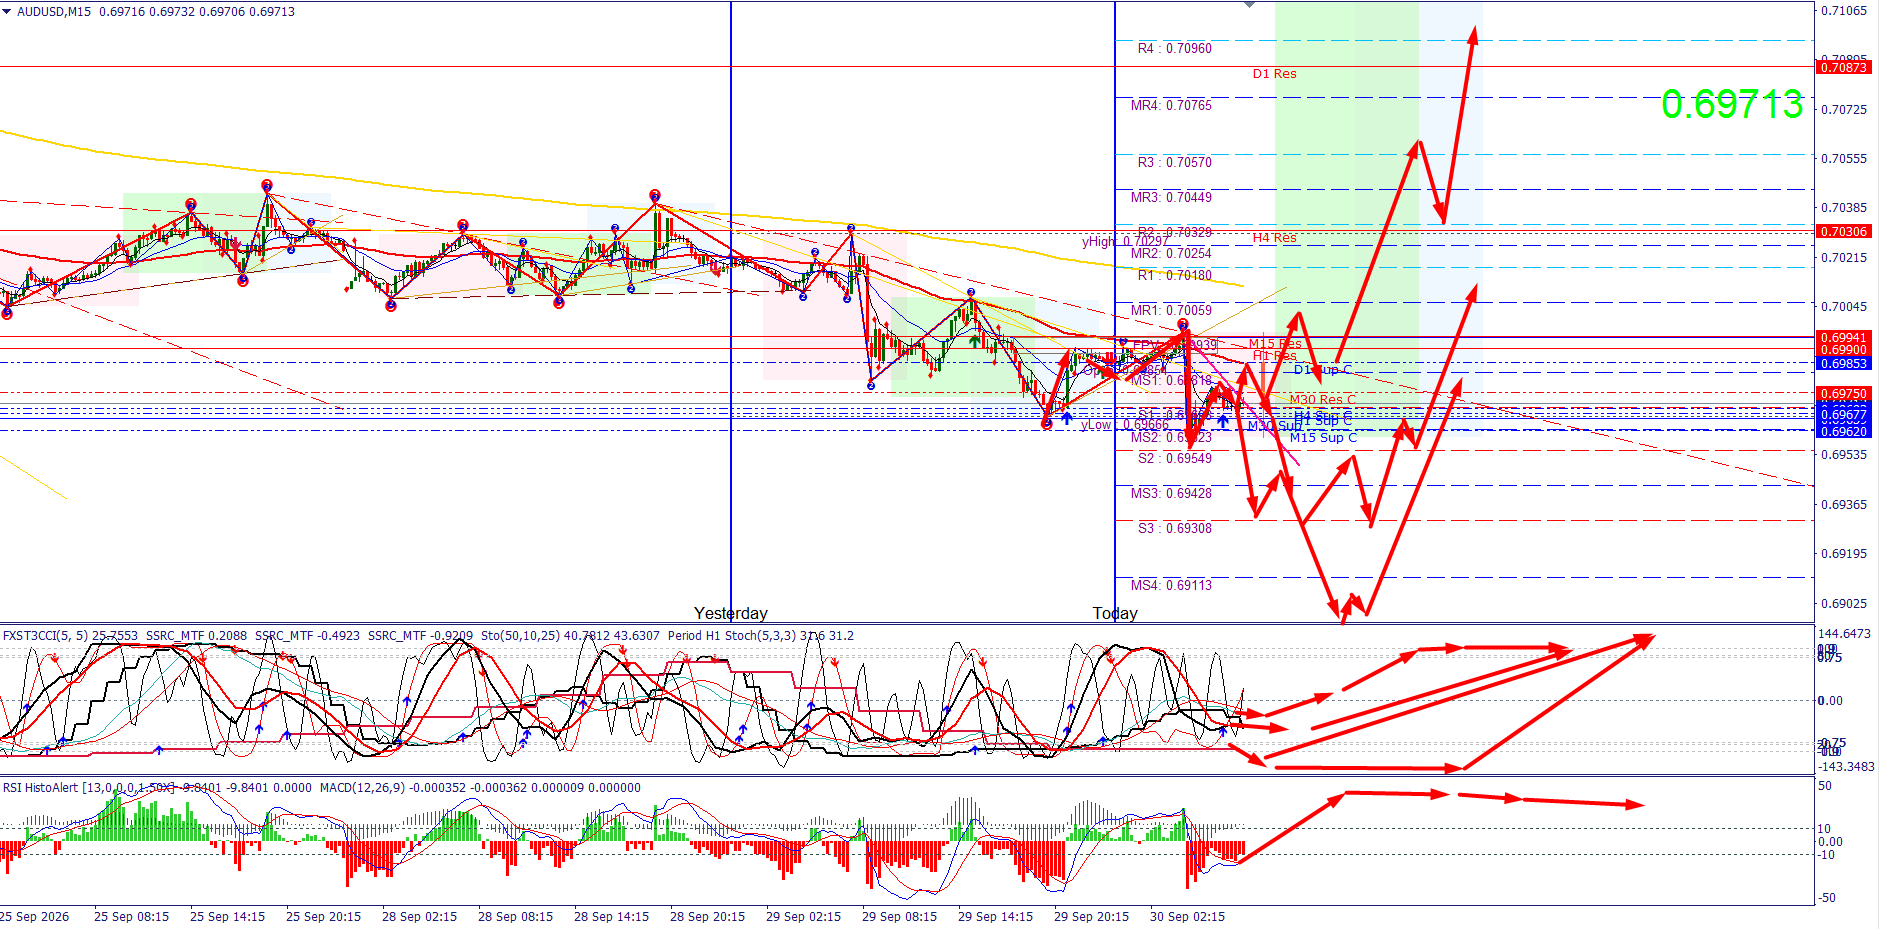Select the red 0.69750 price tag on the axis
The width and height of the screenshot is (1879, 929).
1843,394
